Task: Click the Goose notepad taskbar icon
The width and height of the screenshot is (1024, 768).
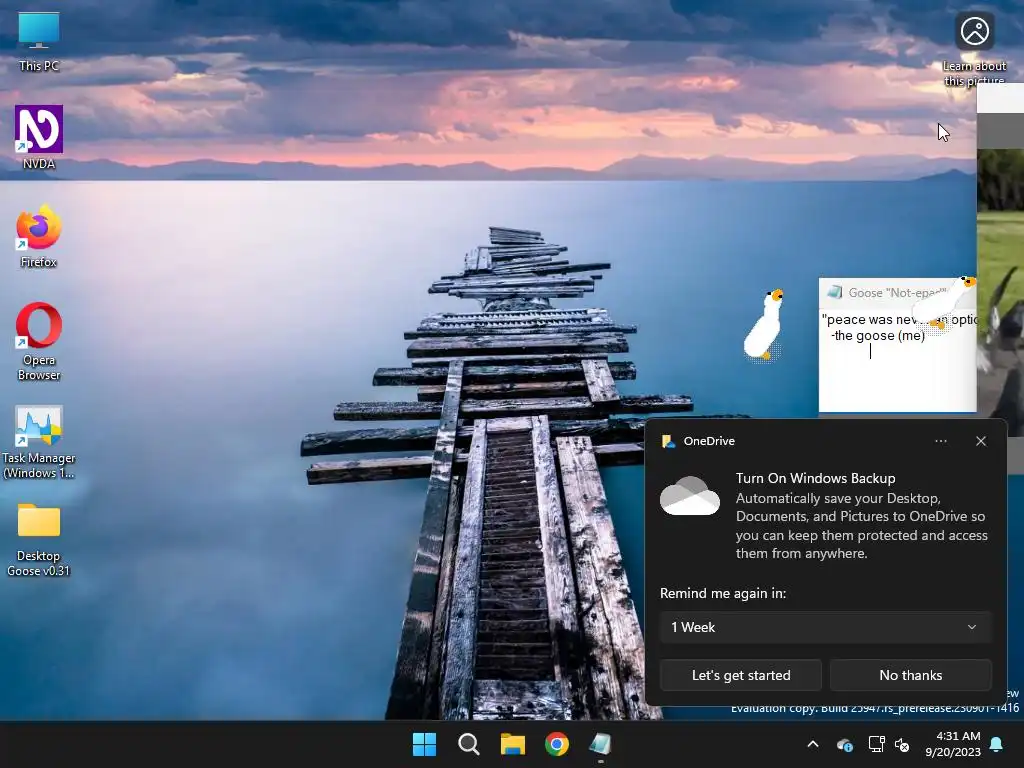Action: 601,744
